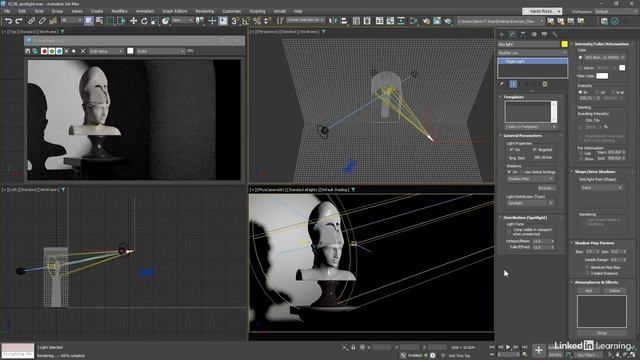Click the Exclude button
This screenshot has height=360, width=640.
pos(546,188)
